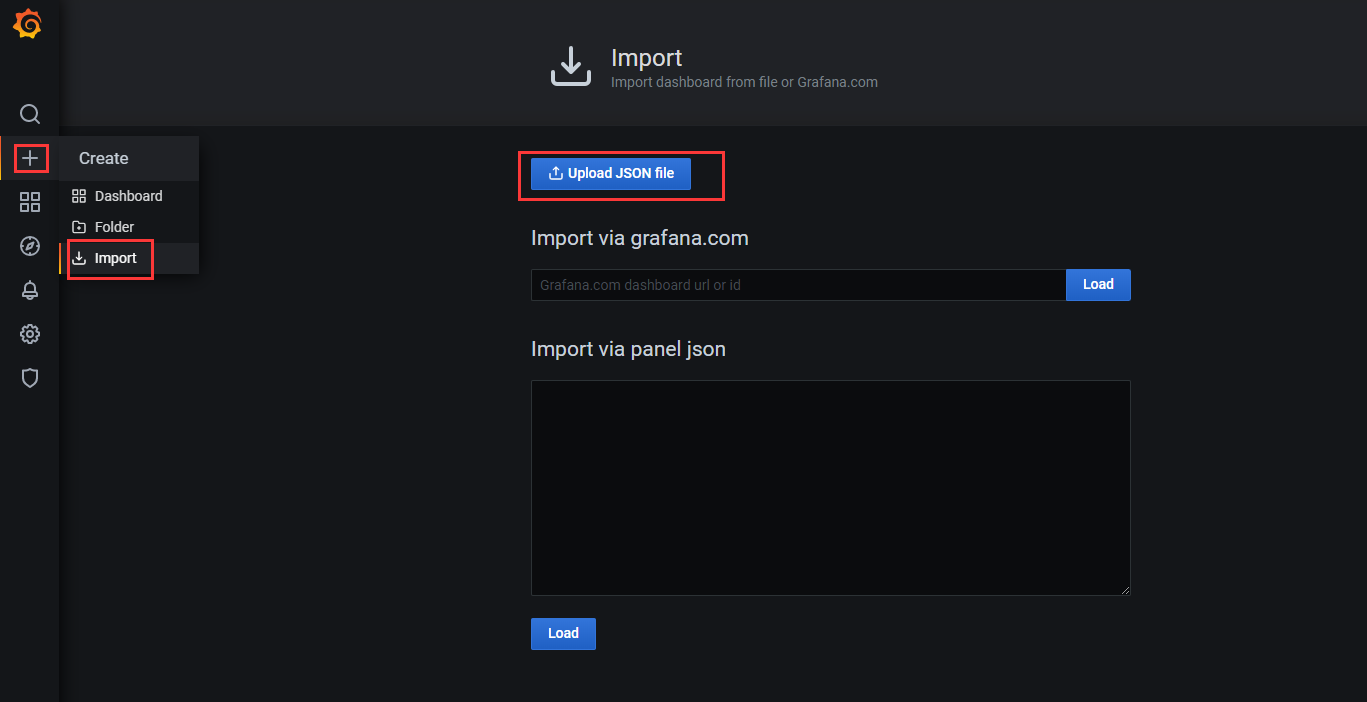Click the 'Import via panel json' heading
Screen dimensions: 1367x702
coord(629,349)
